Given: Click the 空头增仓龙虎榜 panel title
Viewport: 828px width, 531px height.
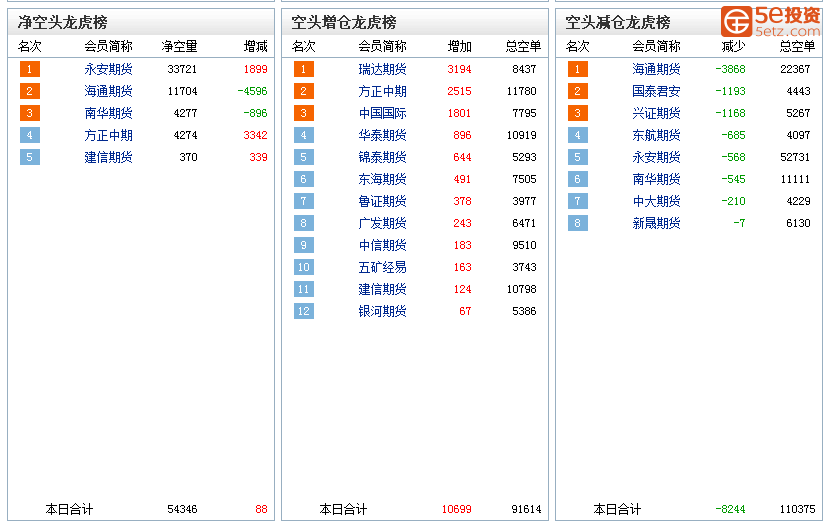Looking at the screenshot, I should pyautogui.click(x=344, y=22).
